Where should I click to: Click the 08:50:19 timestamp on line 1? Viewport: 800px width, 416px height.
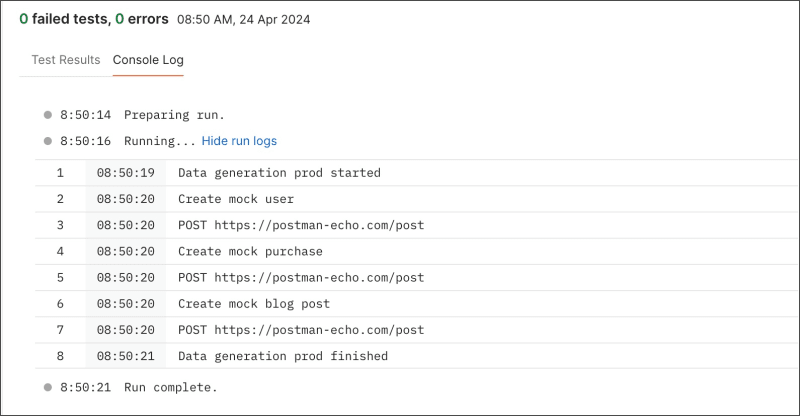click(125, 173)
